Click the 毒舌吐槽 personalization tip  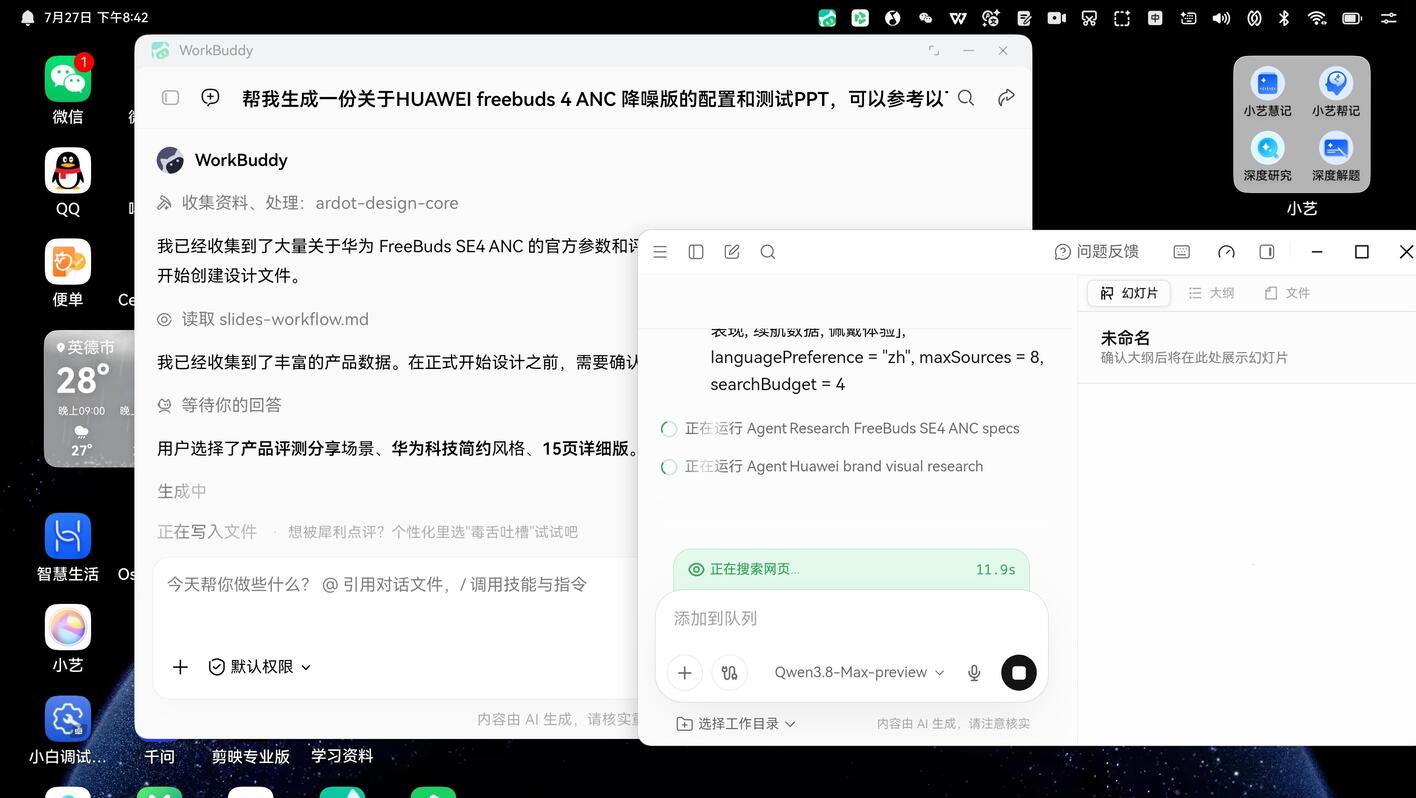click(x=433, y=532)
